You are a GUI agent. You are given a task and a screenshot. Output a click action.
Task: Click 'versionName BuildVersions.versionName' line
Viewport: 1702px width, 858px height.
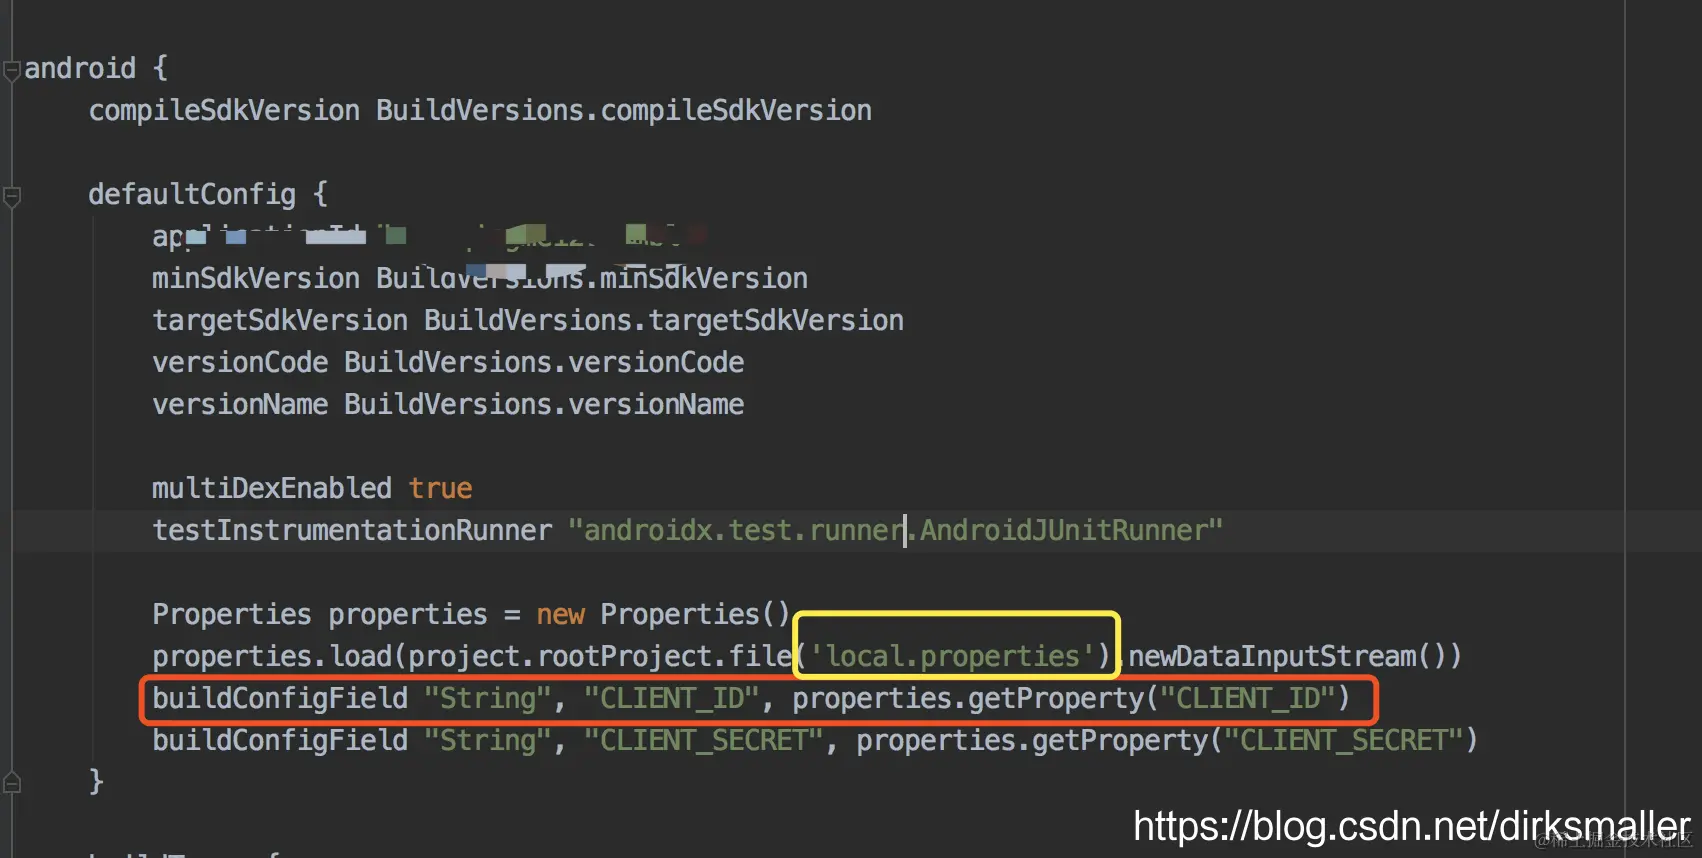tap(448, 404)
